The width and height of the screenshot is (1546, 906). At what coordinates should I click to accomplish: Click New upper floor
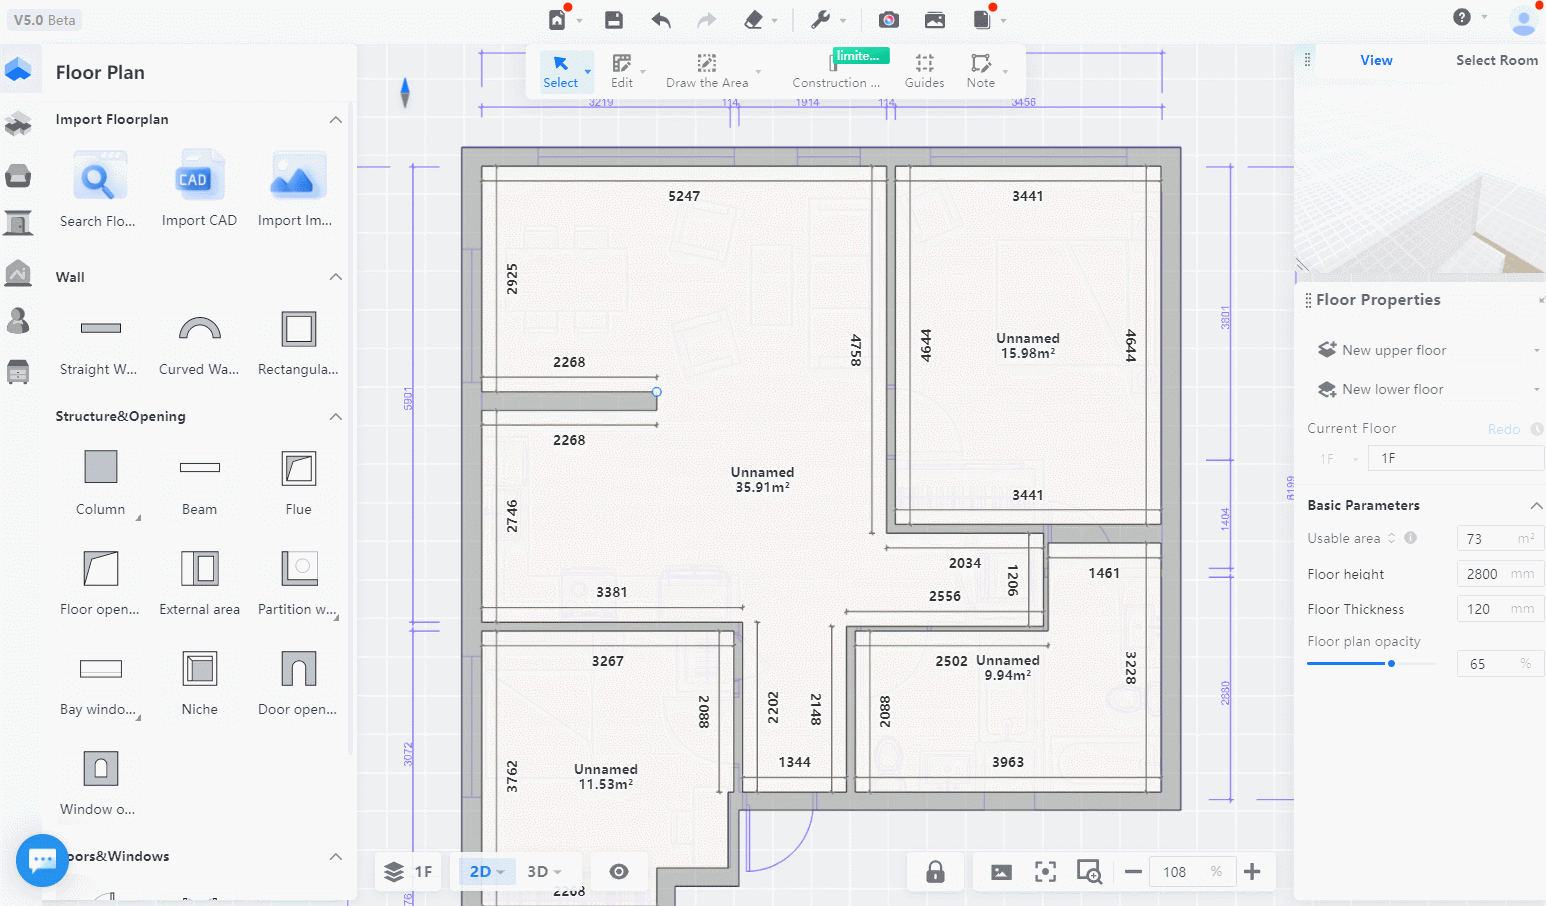pos(1393,351)
